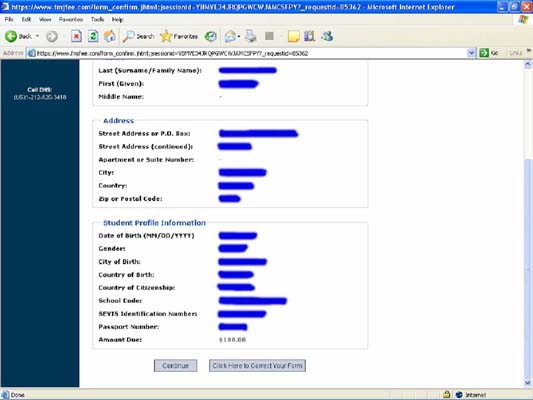Open the History clock icon
Screen dimensions: 533x400
click(210, 36)
